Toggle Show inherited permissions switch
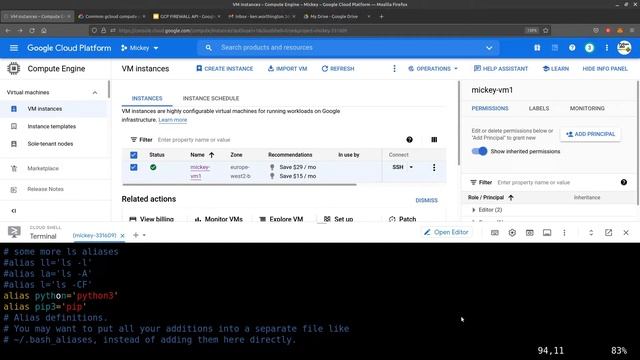 [479, 151]
